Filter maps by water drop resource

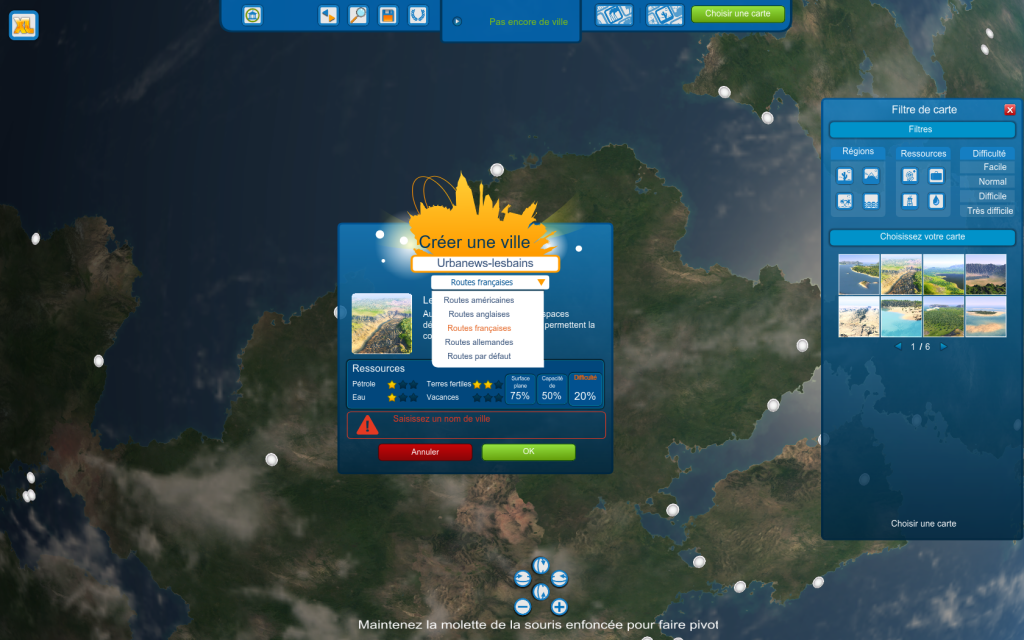pyautogui.click(x=936, y=201)
